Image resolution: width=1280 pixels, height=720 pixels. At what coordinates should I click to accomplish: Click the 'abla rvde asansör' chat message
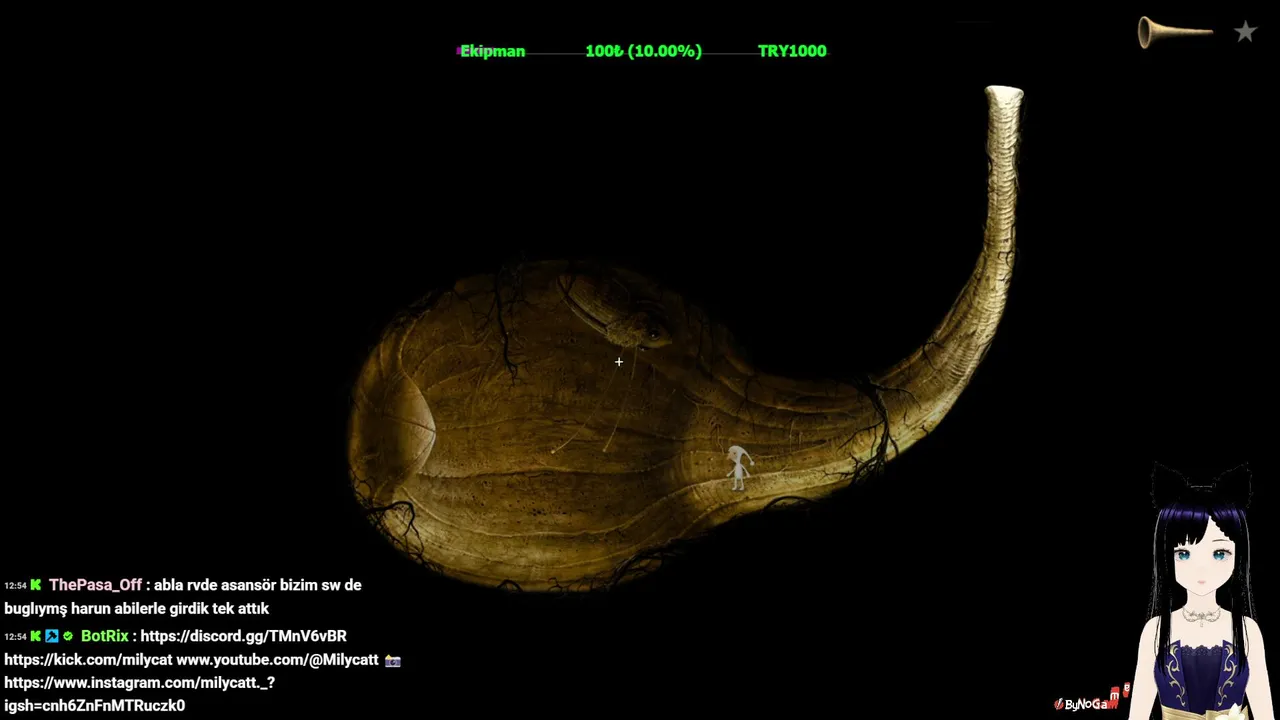click(x=183, y=597)
